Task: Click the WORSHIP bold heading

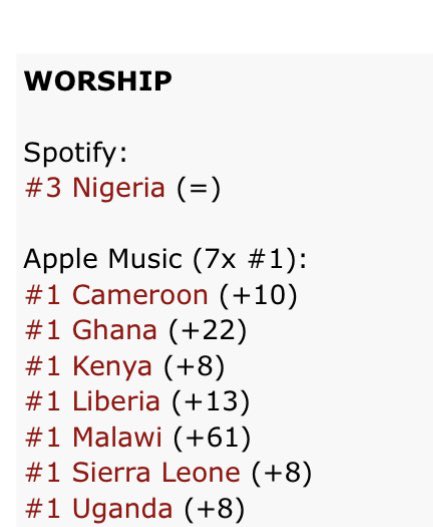Action: (98, 81)
